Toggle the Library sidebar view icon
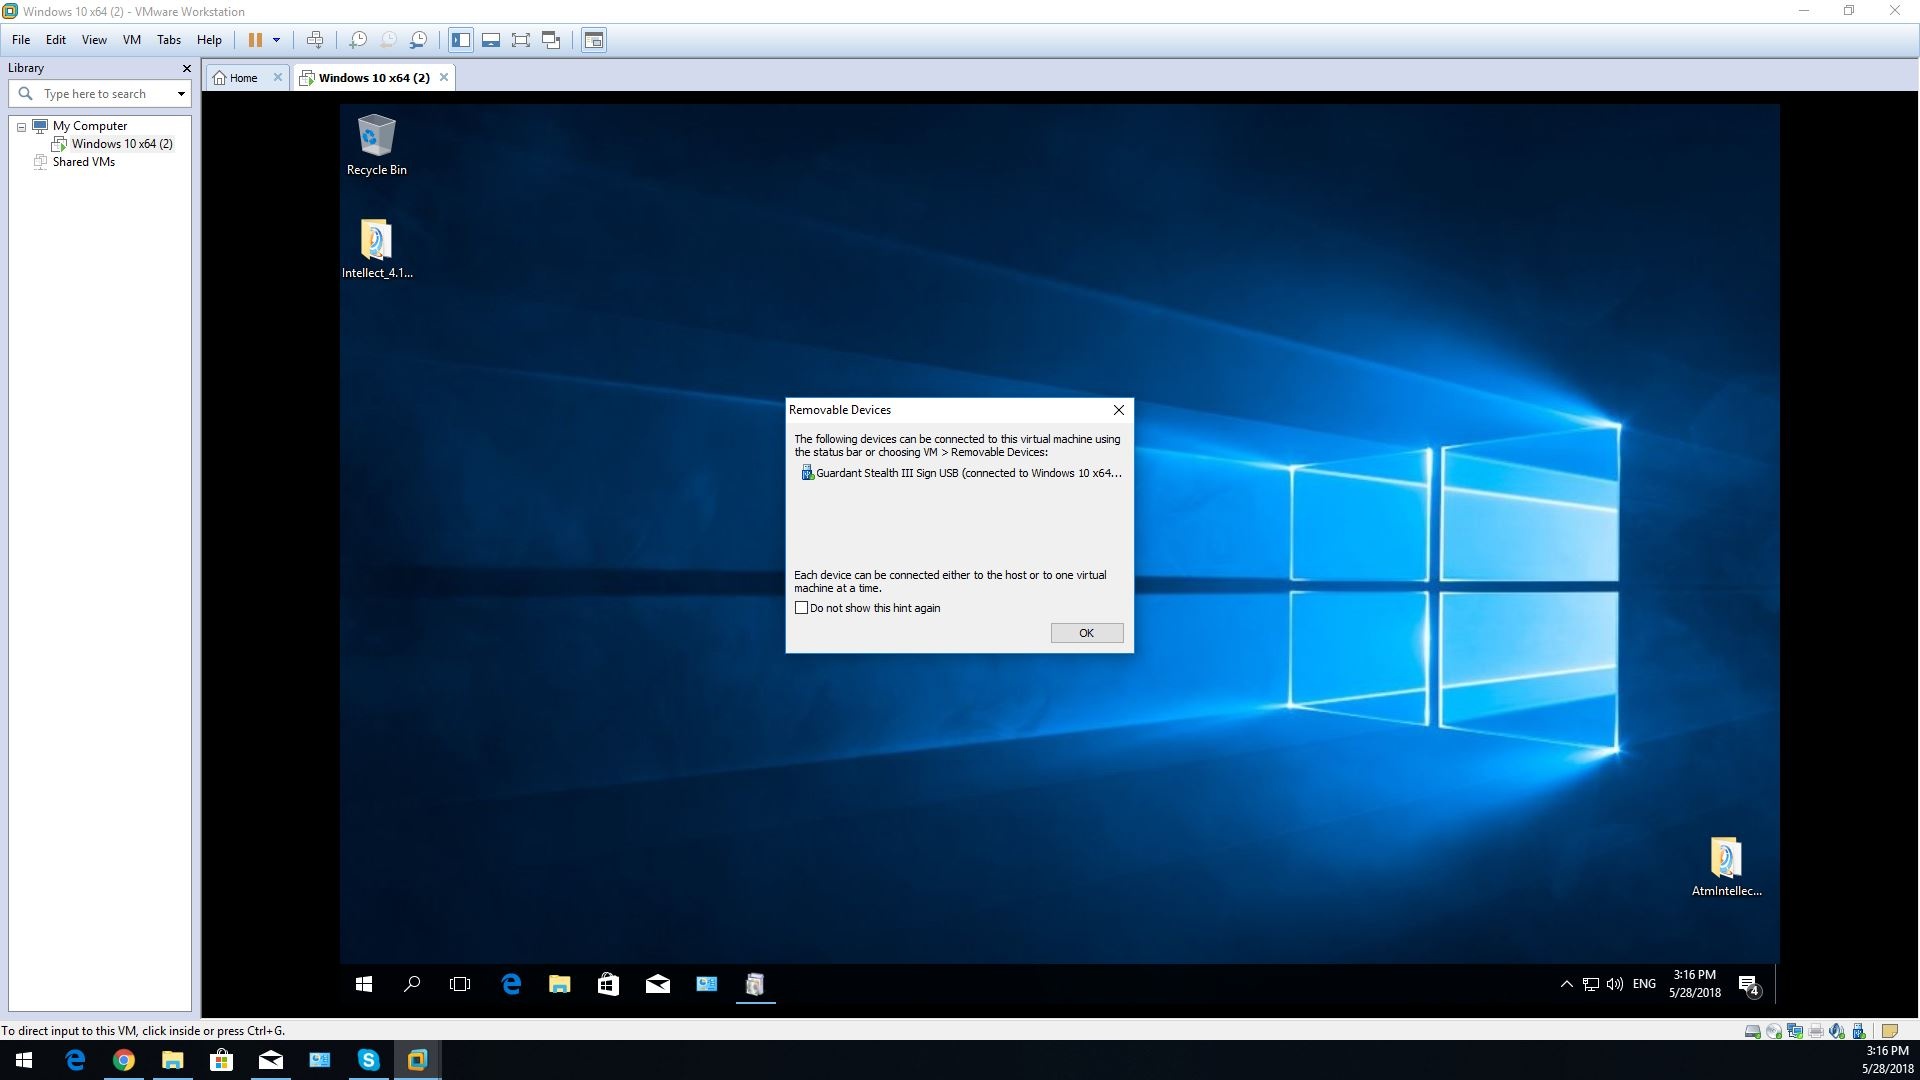This screenshot has width=1920, height=1080. (460, 40)
